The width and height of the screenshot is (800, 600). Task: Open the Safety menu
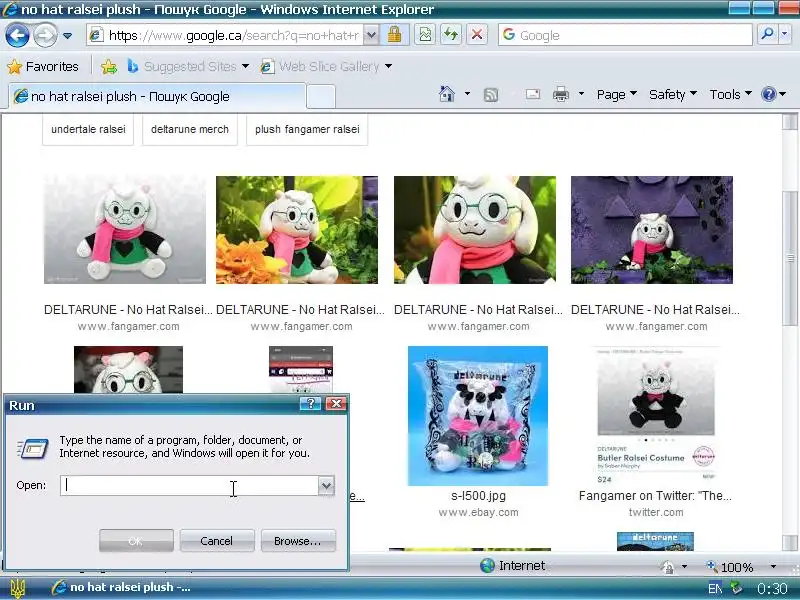coord(672,94)
